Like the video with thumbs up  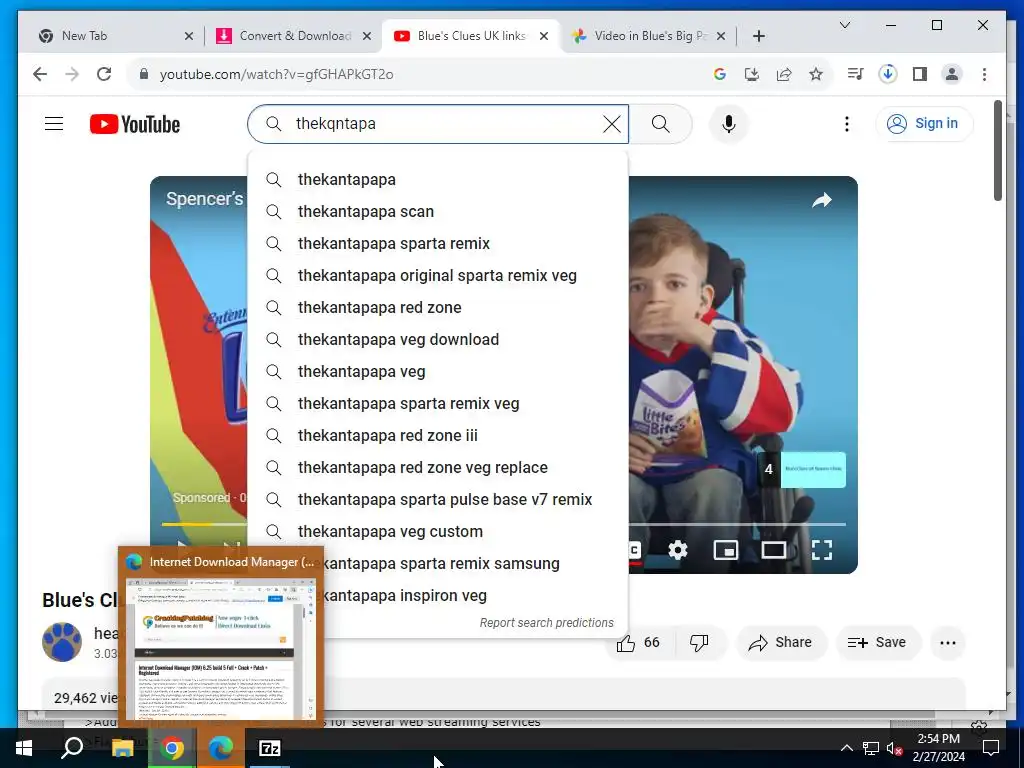coord(638,643)
